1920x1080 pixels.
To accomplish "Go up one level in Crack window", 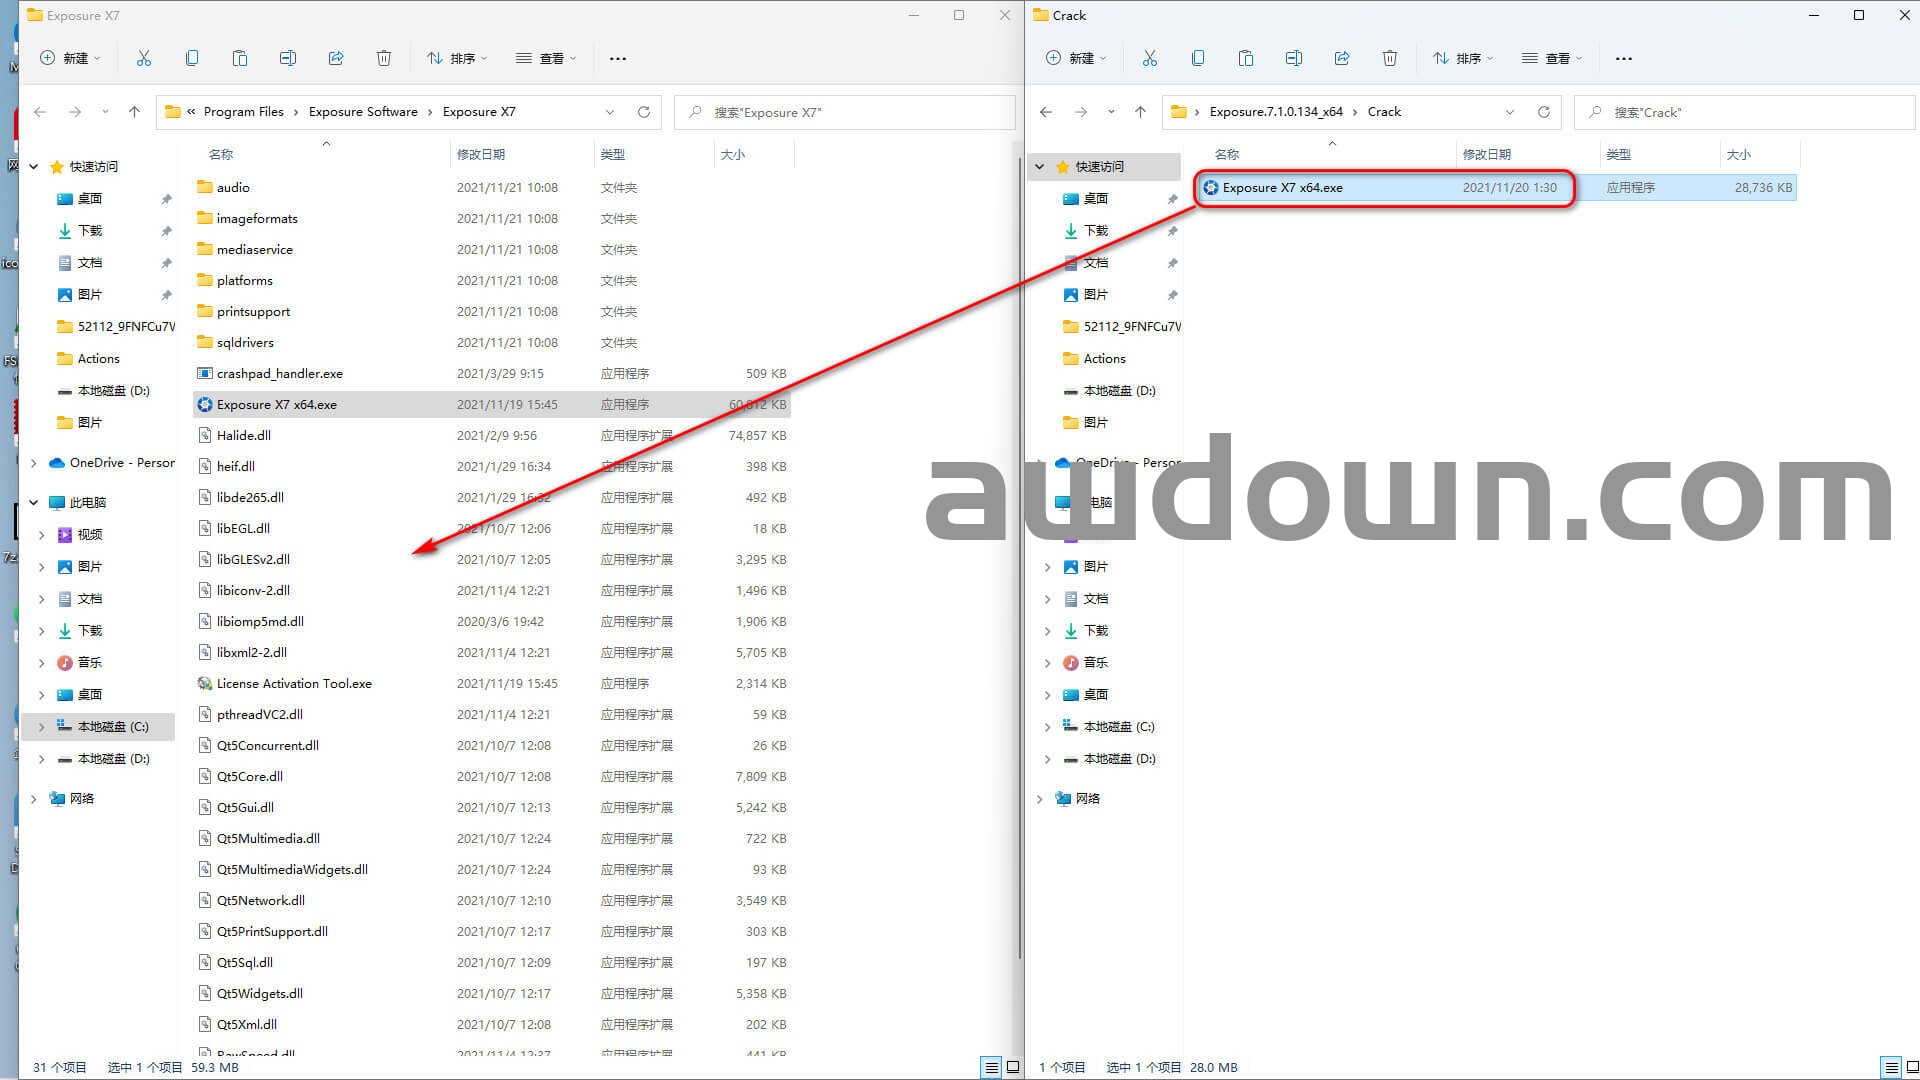I will pos(1140,112).
